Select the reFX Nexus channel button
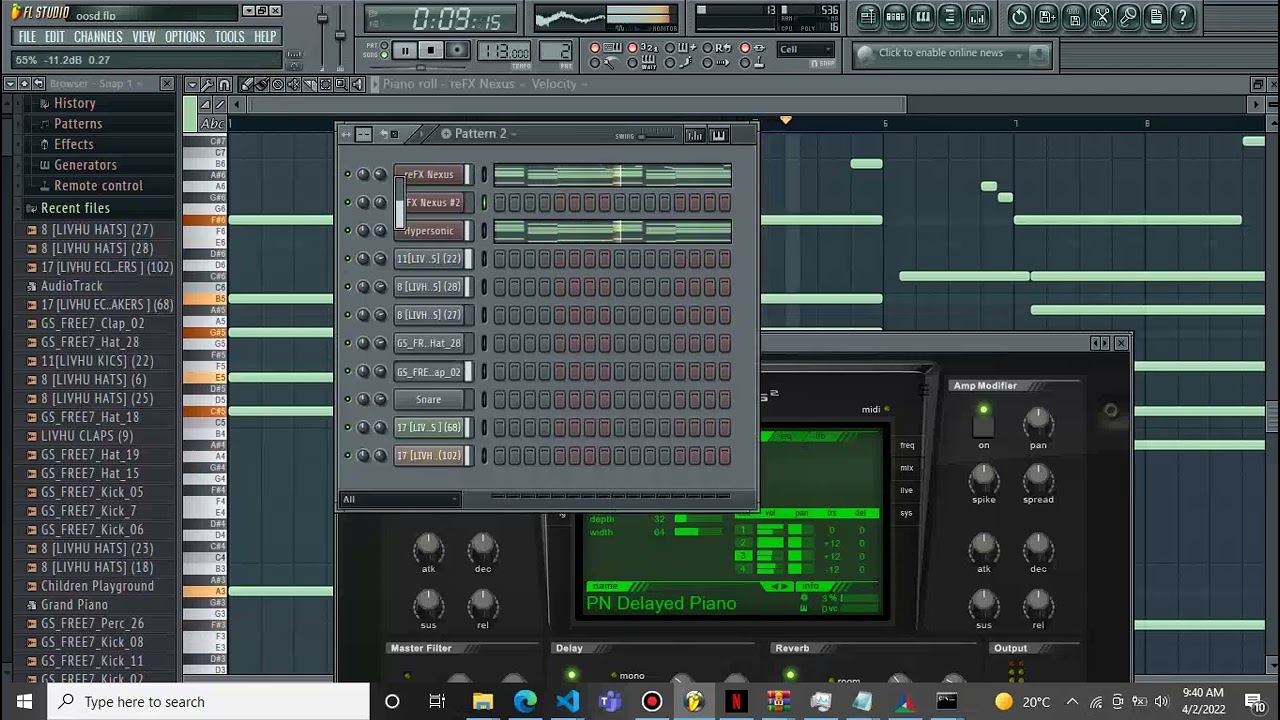 (x=429, y=175)
